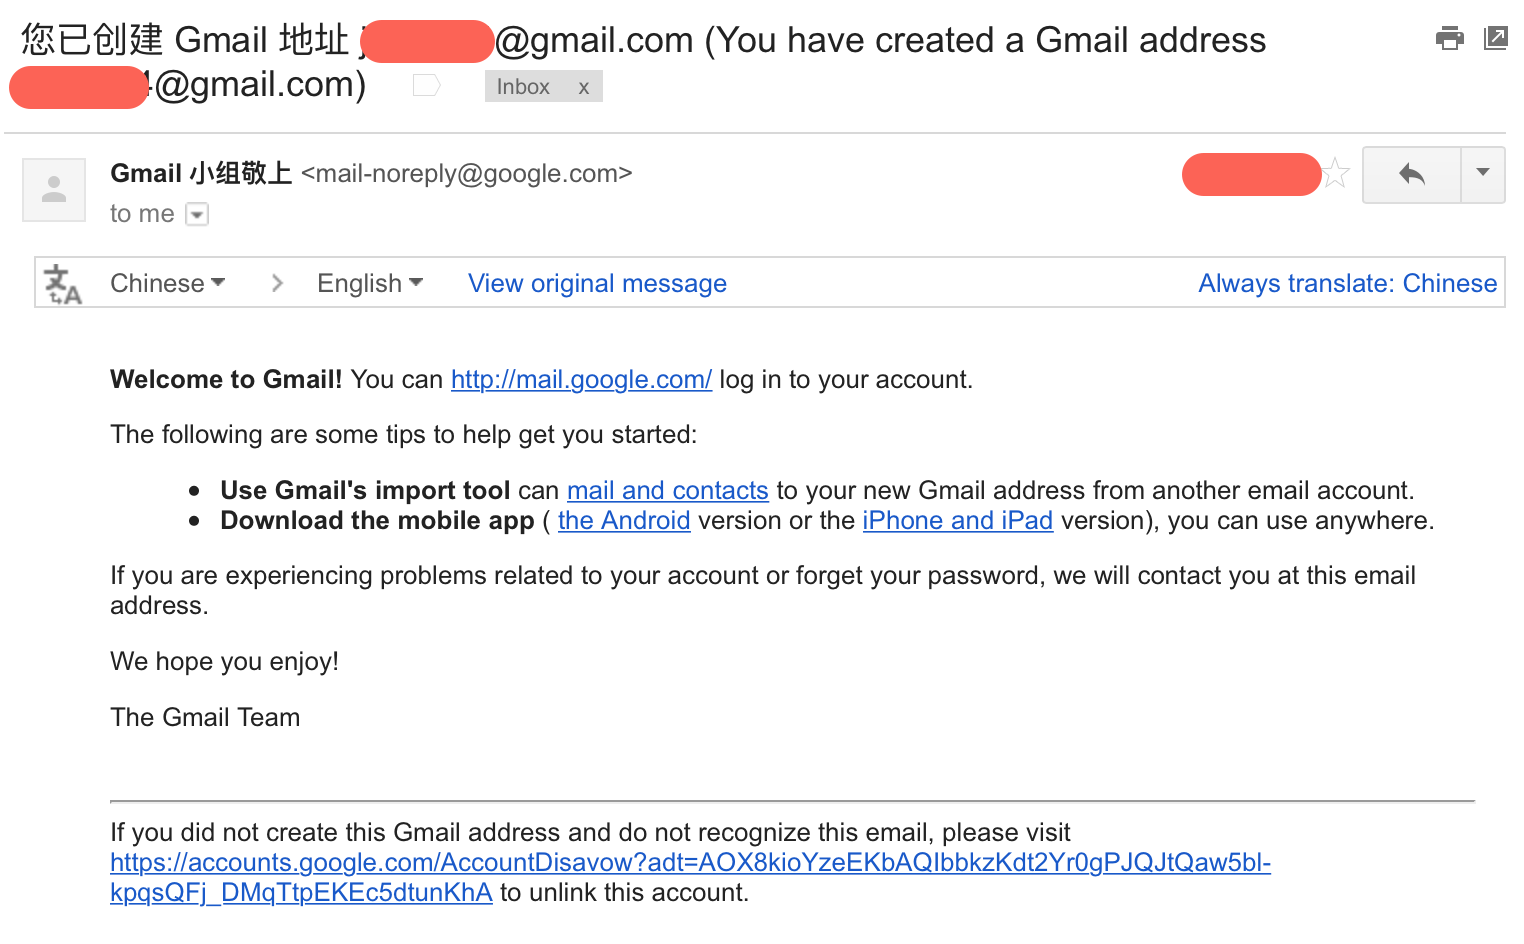The width and height of the screenshot is (1524, 944).
Task: Click View original message
Action: tap(597, 284)
